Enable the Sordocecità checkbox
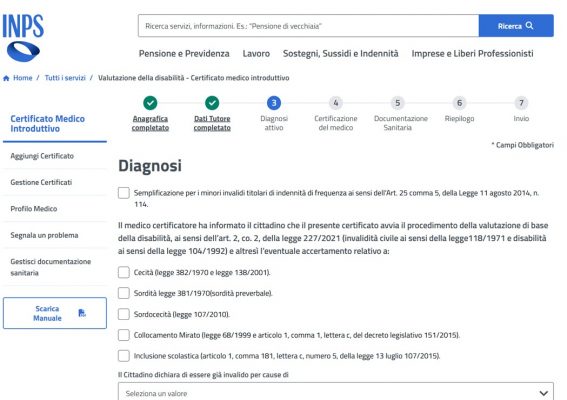This screenshot has width=567, height=400. 124,314
